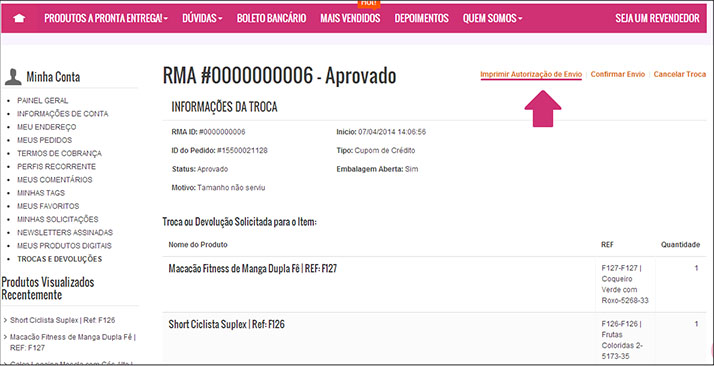Viewport: 714px width, 366px height.
Task: Go to the home icon
Action: [x=20, y=18]
